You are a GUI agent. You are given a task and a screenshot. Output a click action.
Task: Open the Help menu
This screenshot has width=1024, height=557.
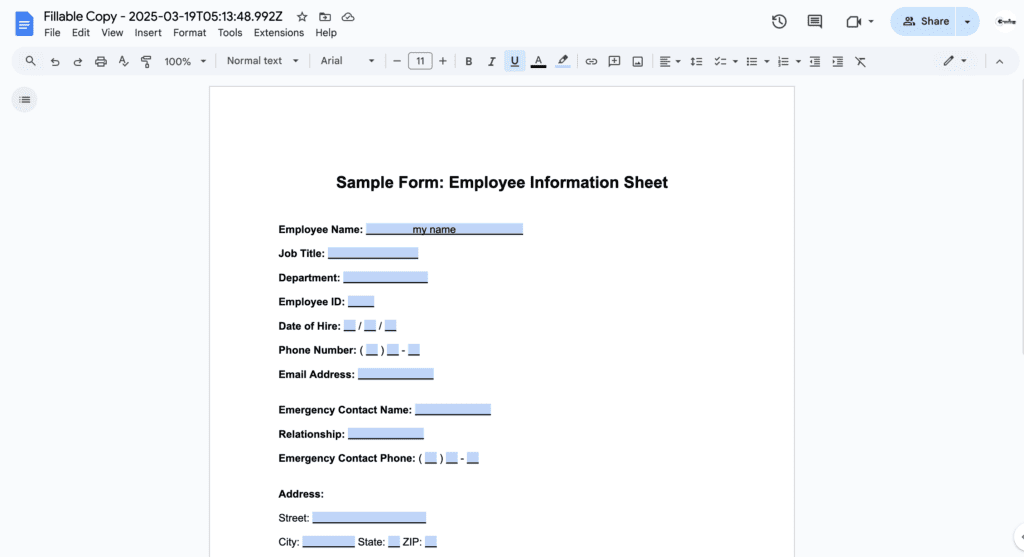coord(326,33)
